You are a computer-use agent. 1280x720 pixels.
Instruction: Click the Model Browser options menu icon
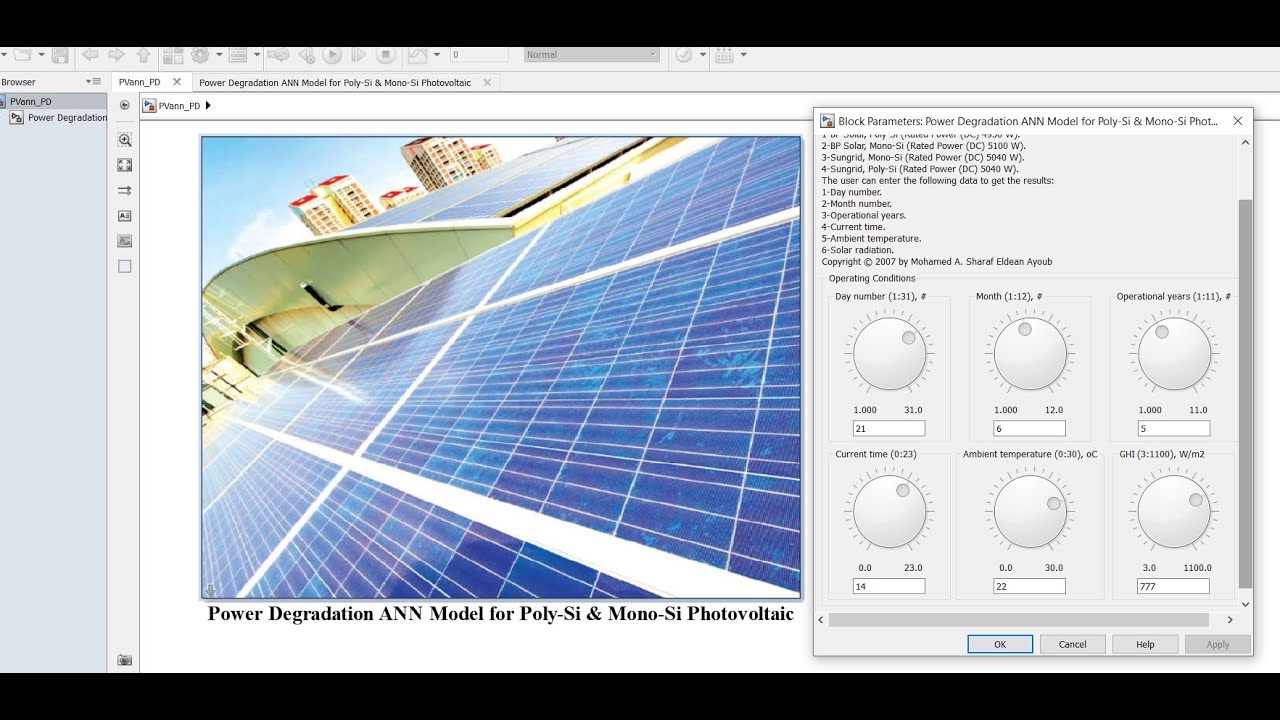click(x=93, y=82)
